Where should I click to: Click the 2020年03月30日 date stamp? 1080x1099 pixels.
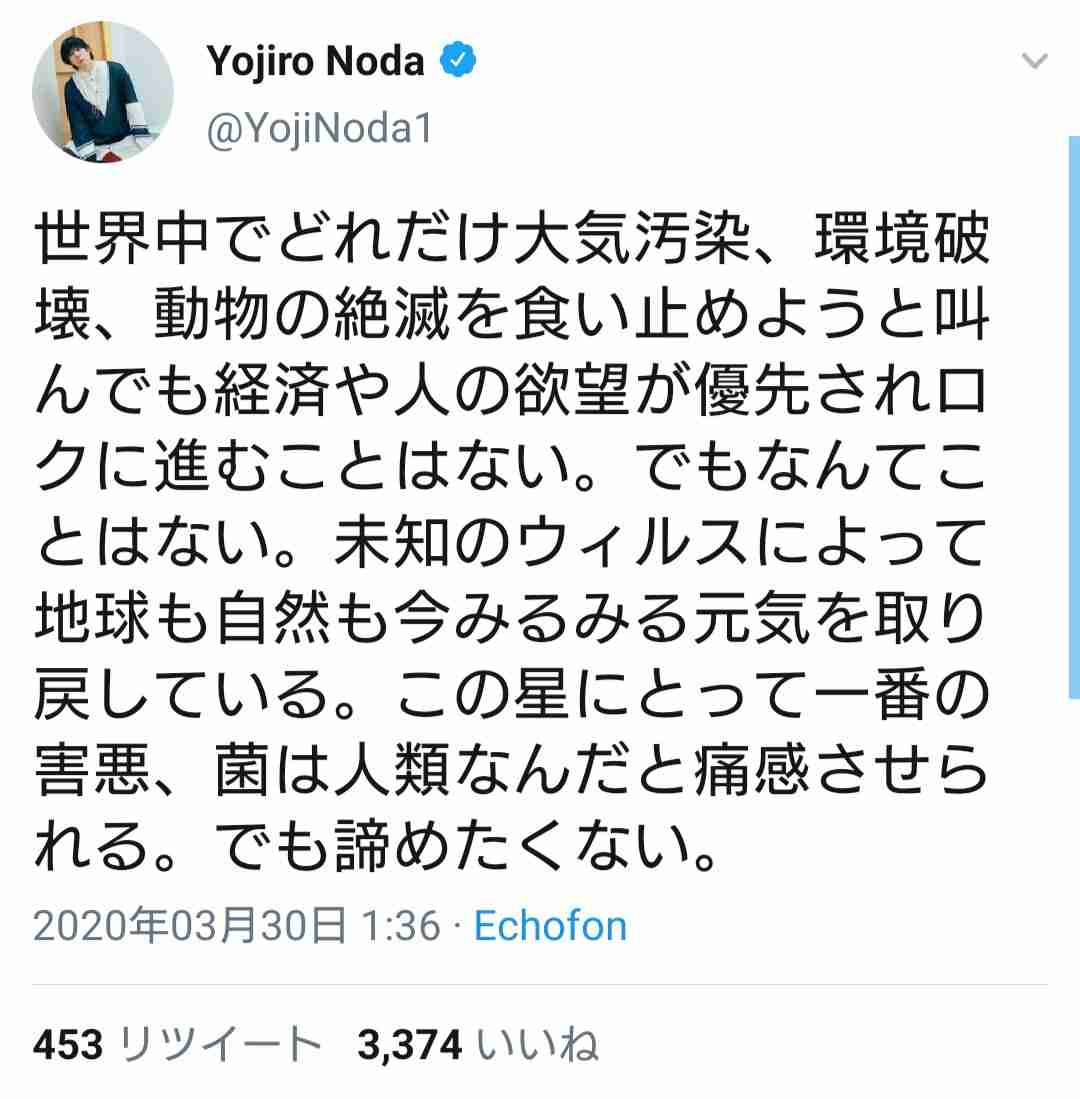click(x=190, y=926)
